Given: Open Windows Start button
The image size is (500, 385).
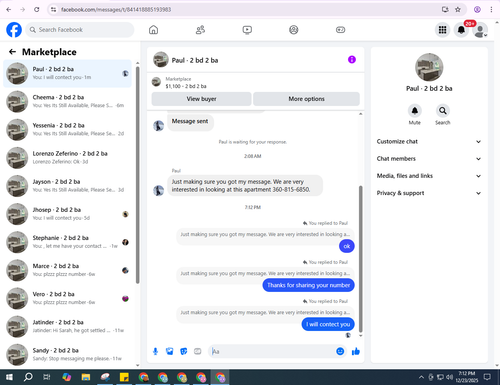Looking at the screenshot, I should click(9, 377).
